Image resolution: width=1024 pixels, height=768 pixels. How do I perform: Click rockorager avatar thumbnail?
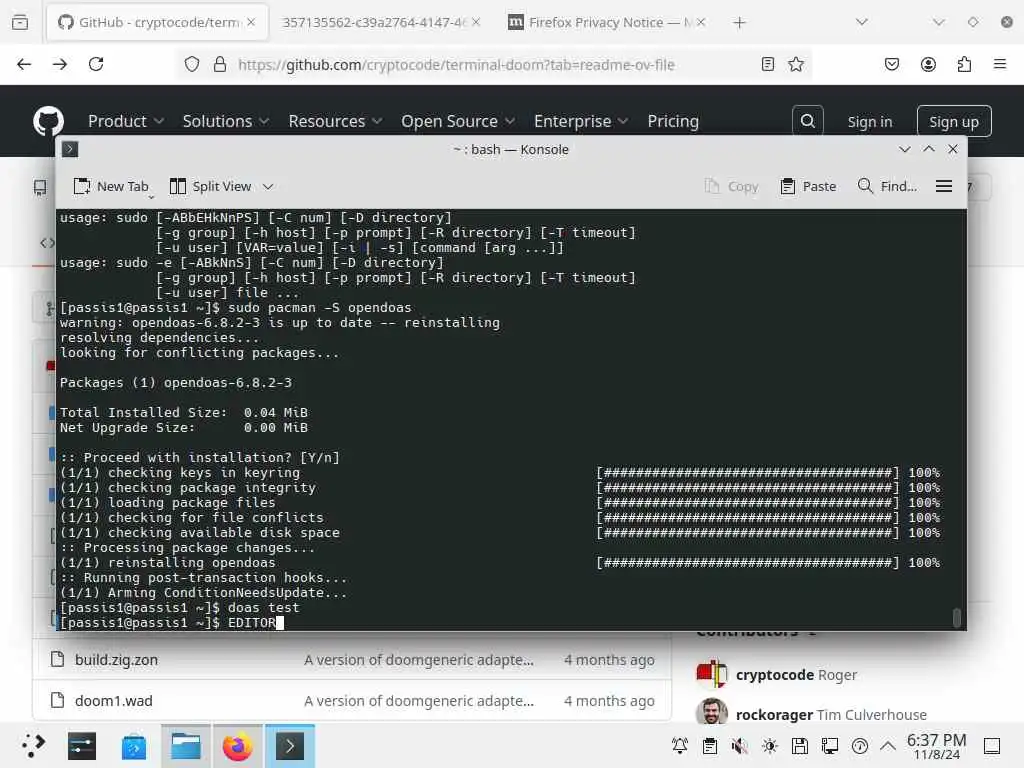coord(712,712)
